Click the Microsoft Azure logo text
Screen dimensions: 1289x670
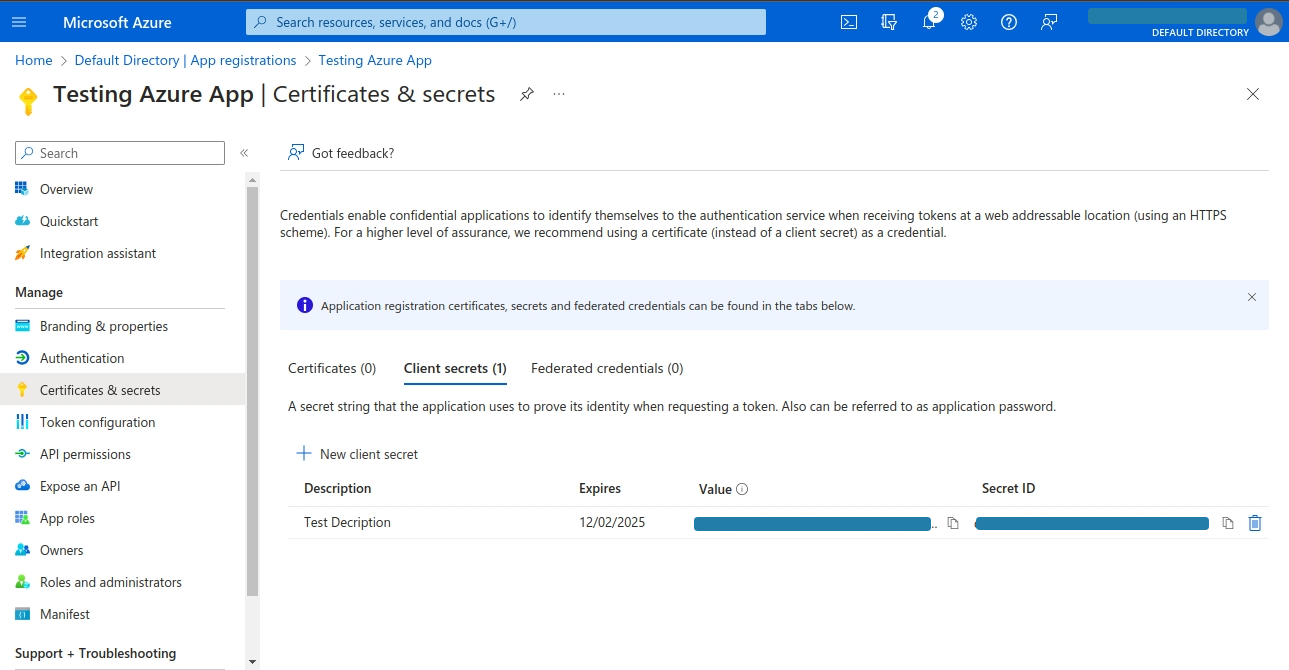pyautogui.click(x=117, y=22)
